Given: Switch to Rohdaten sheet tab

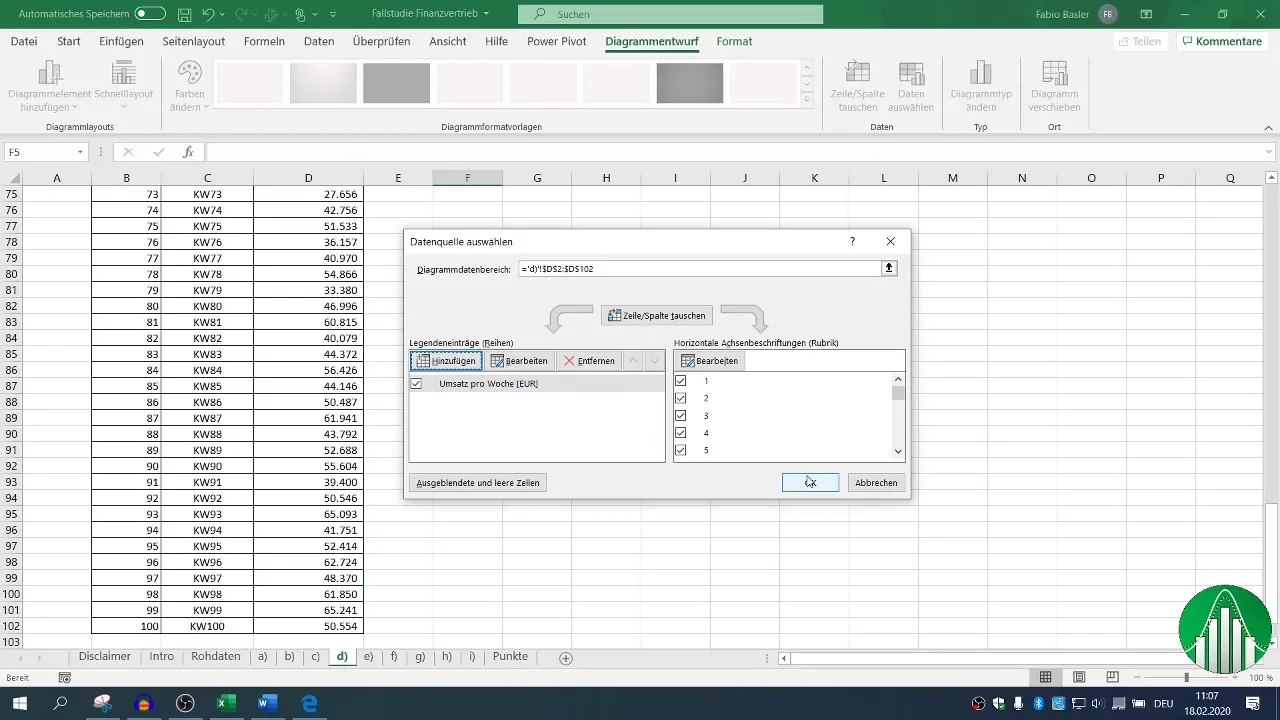Looking at the screenshot, I should (215, 657).
